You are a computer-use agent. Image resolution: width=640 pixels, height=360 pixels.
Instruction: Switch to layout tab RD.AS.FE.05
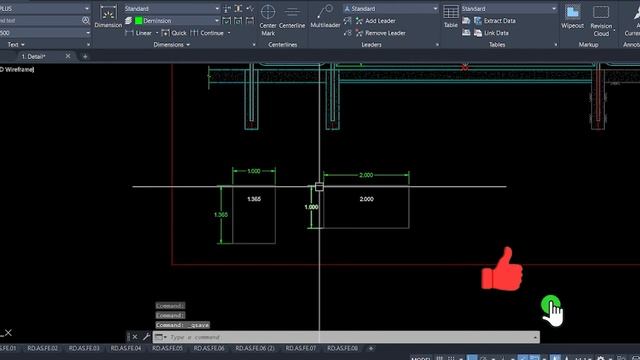coord(167,348)
